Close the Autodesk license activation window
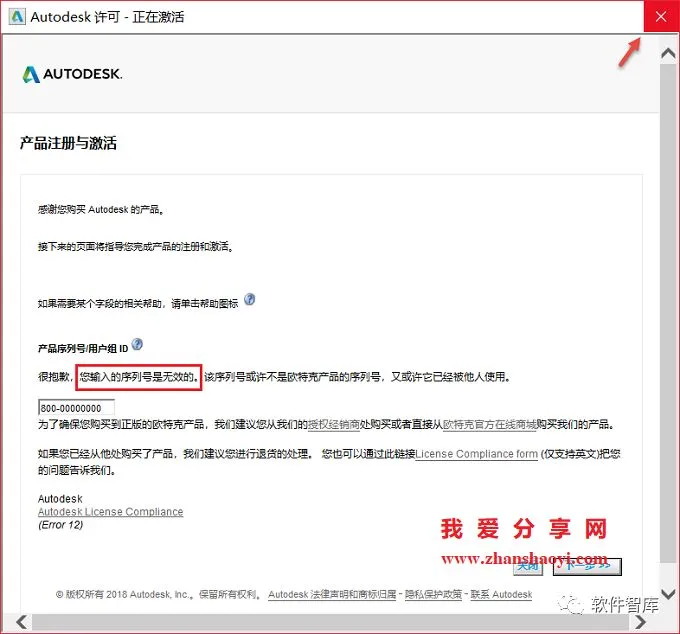The image size is (680, 634). coord(661,16)
